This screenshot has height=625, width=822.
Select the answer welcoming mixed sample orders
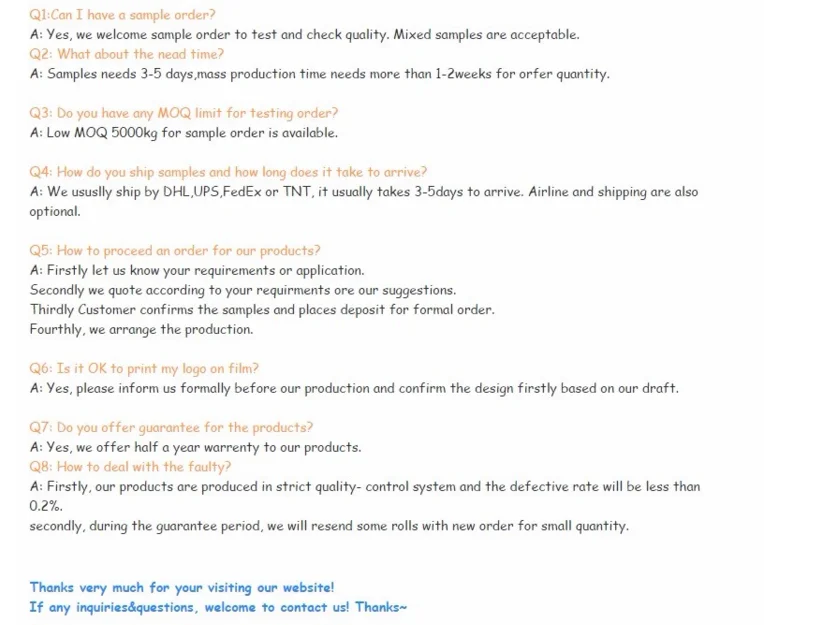pyautogui.click(x=304, y=34)
